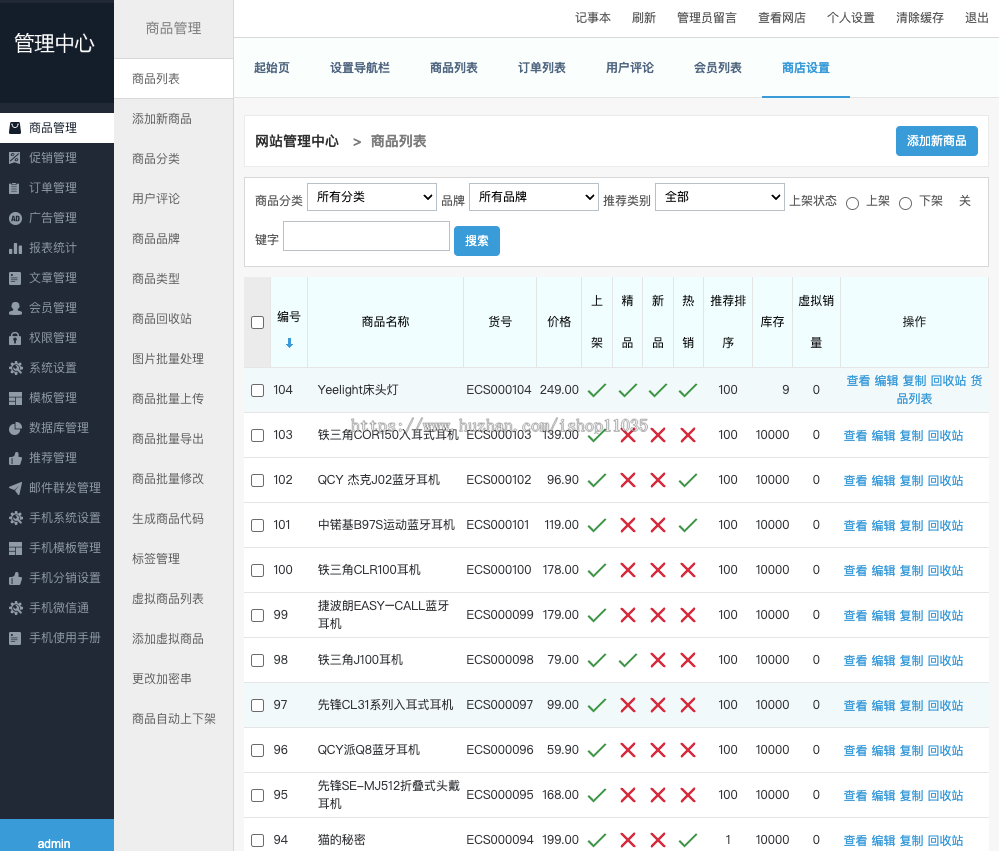Open the 订单列表 tab

tap(542, 68)
